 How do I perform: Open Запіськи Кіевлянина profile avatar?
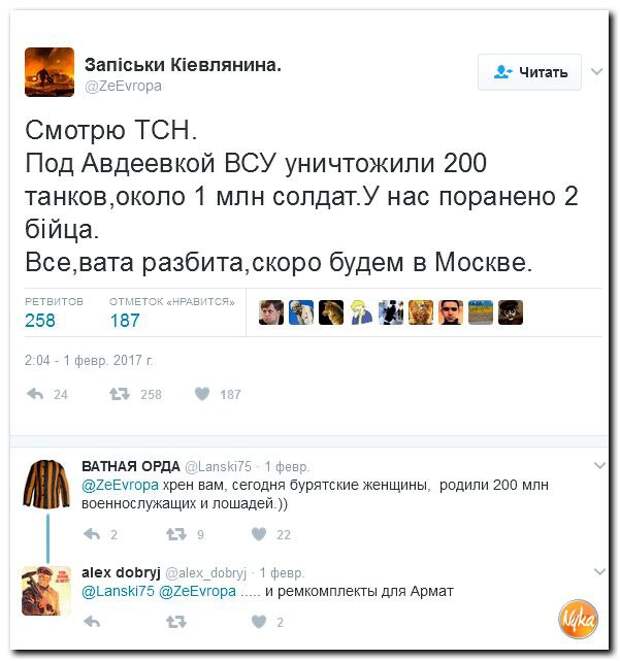(49, 72)
